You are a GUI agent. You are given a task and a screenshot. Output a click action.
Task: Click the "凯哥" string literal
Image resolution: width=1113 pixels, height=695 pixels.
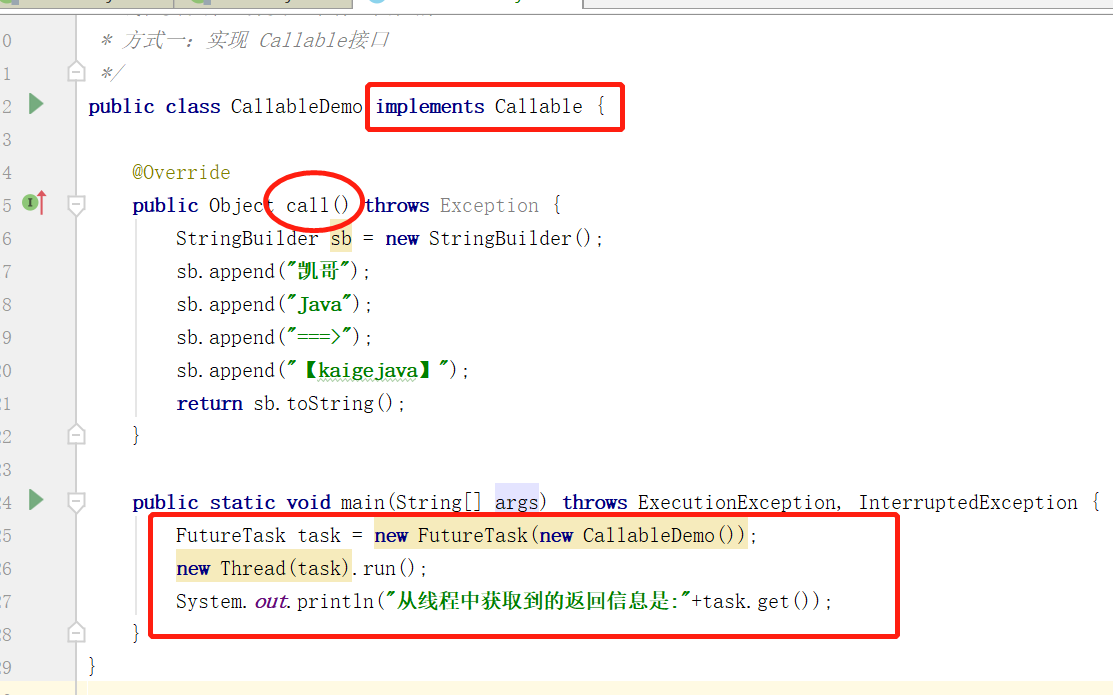317,271
